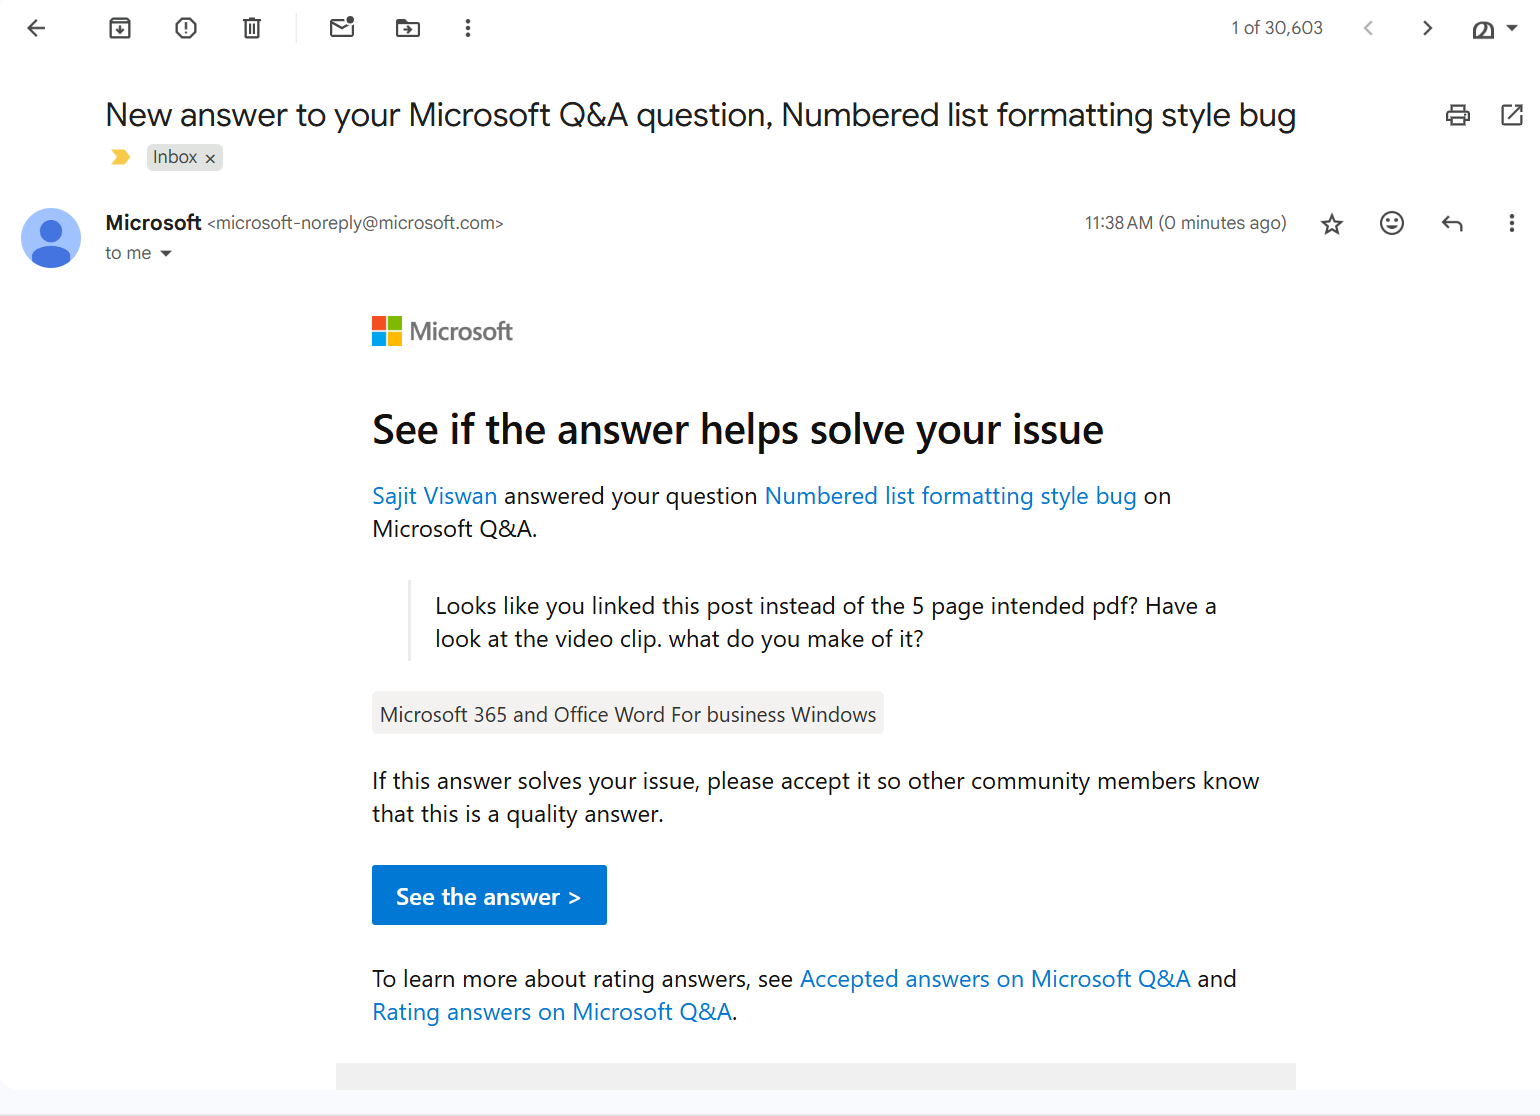Visit Sajit Viswan's profile link
Screen dimensions: 1540x1116
coord(434,495)
